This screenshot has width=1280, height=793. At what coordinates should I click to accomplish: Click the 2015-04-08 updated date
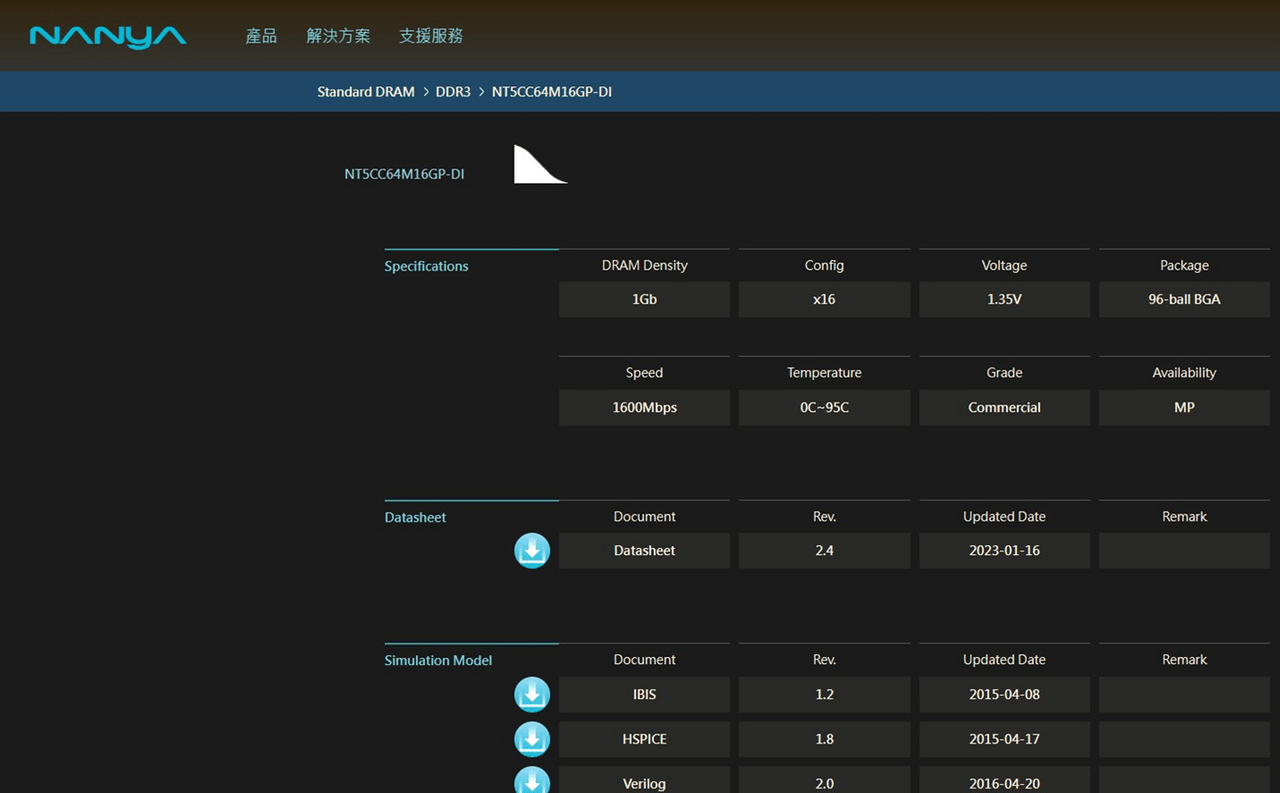(1004, 695)
